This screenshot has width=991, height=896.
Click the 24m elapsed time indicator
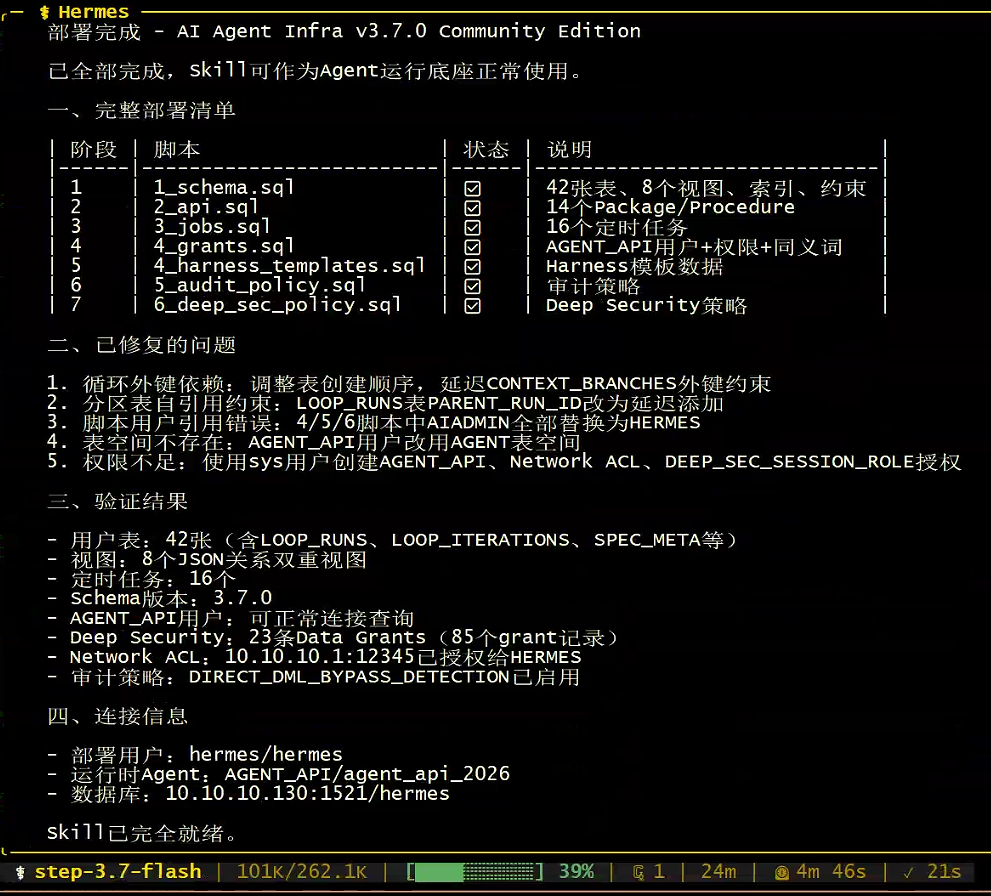[x=719, y=871]
